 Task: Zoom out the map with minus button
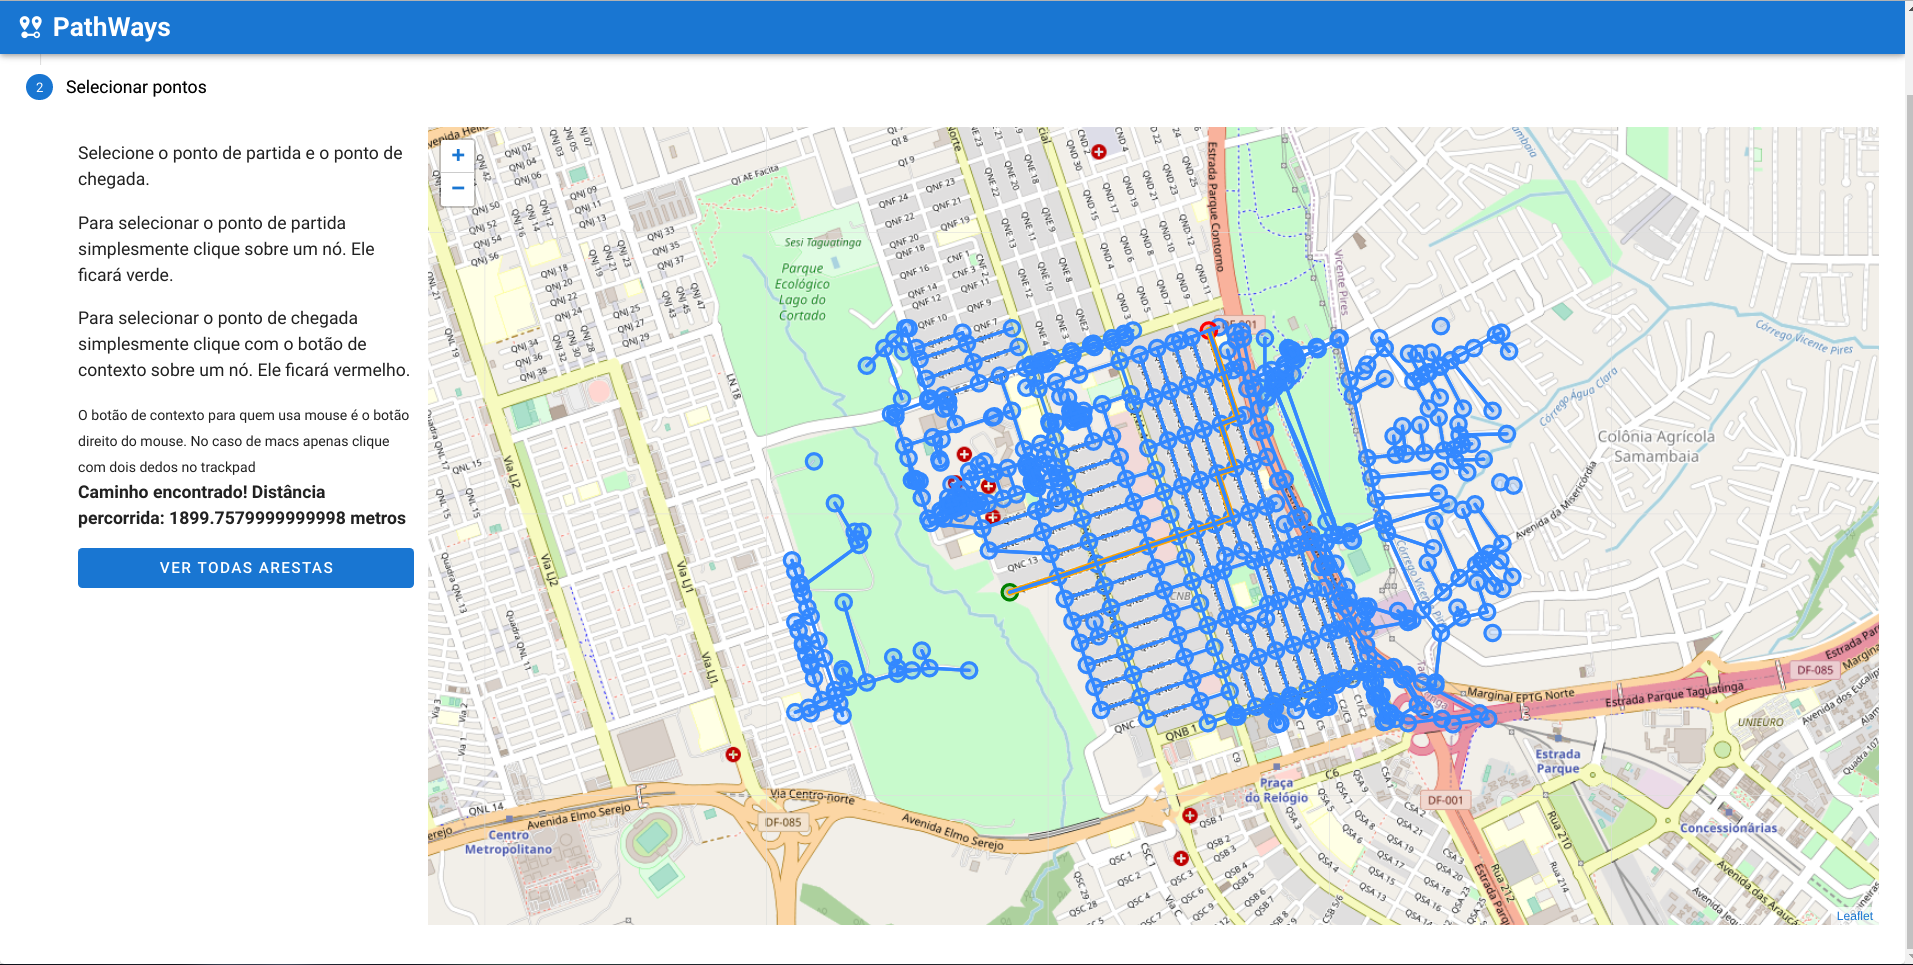[458, 188]
